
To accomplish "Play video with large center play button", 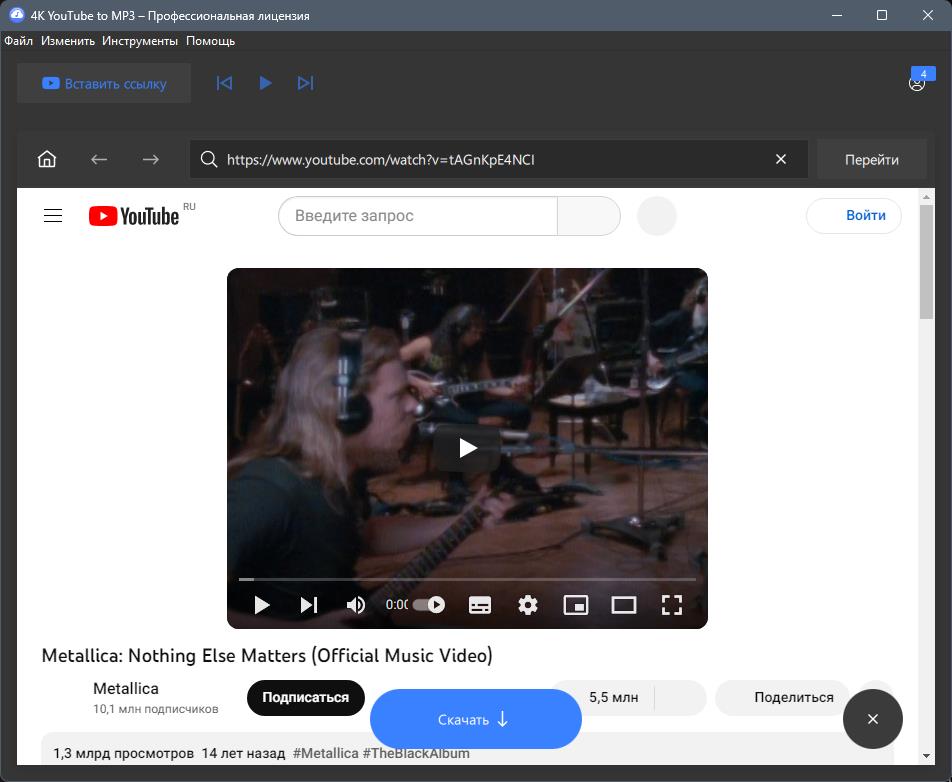I will (467, 448).
